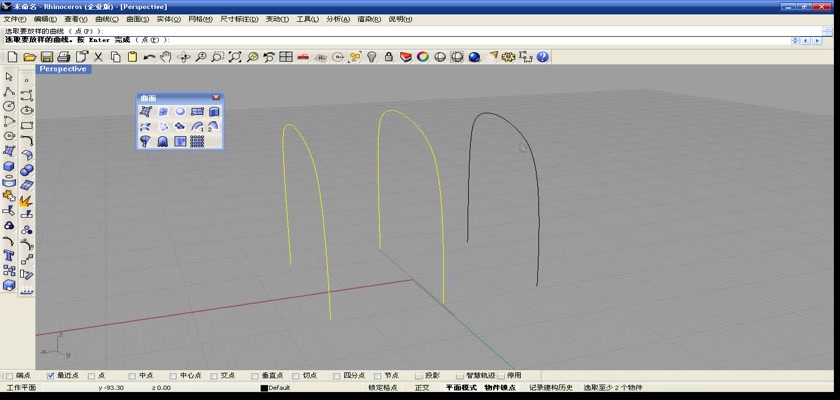
Task: Cut selection with the scissors icon
Action: tap(98, 57)
